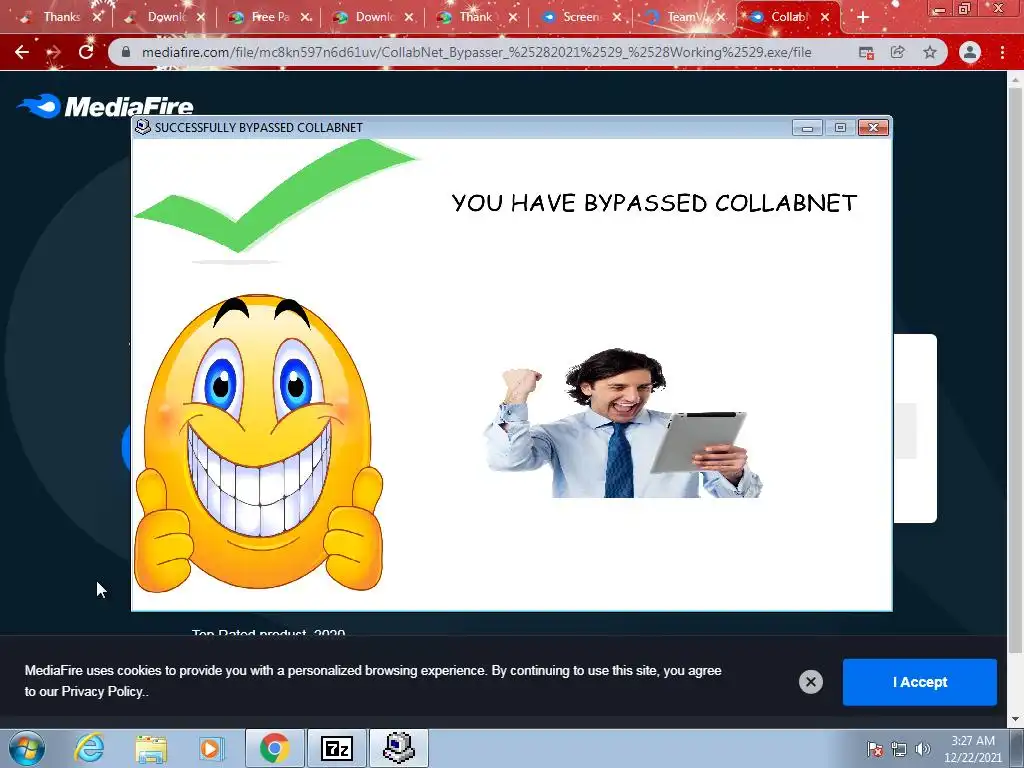Screen dimensions: 1024x768
Task: Switch to the second Downlc tab
Action: [x=372, y=17]
